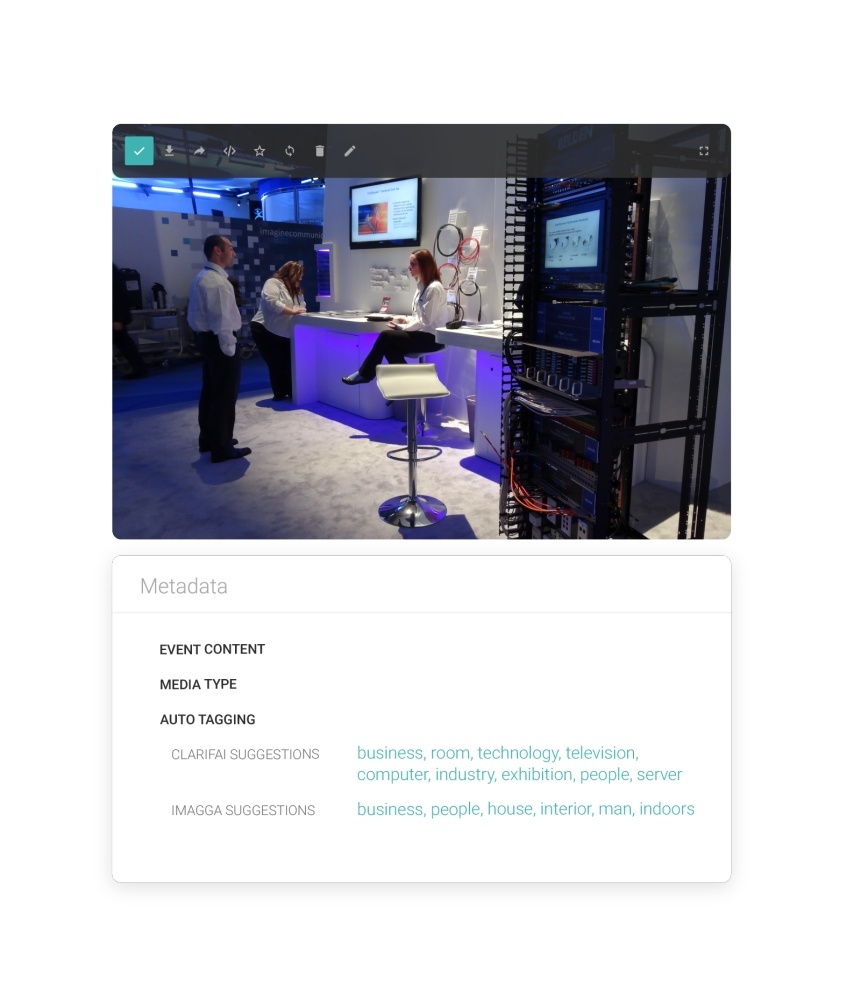Edit the image with the pencil icon
Viewport: 847px width, 1000px height.
click(350, 151)
